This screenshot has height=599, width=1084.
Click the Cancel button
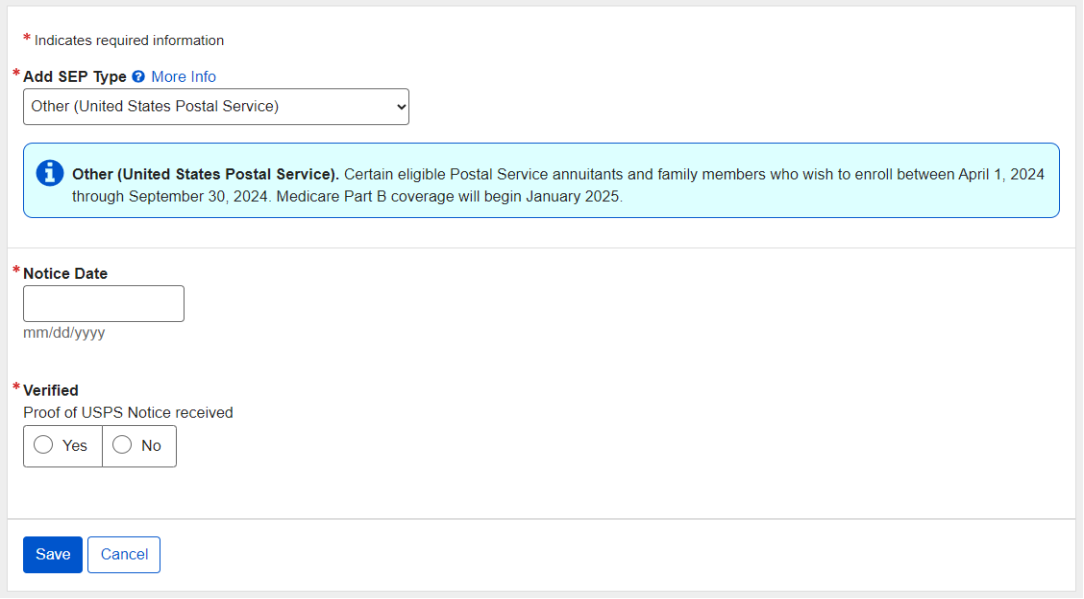[x=124, y=555]
